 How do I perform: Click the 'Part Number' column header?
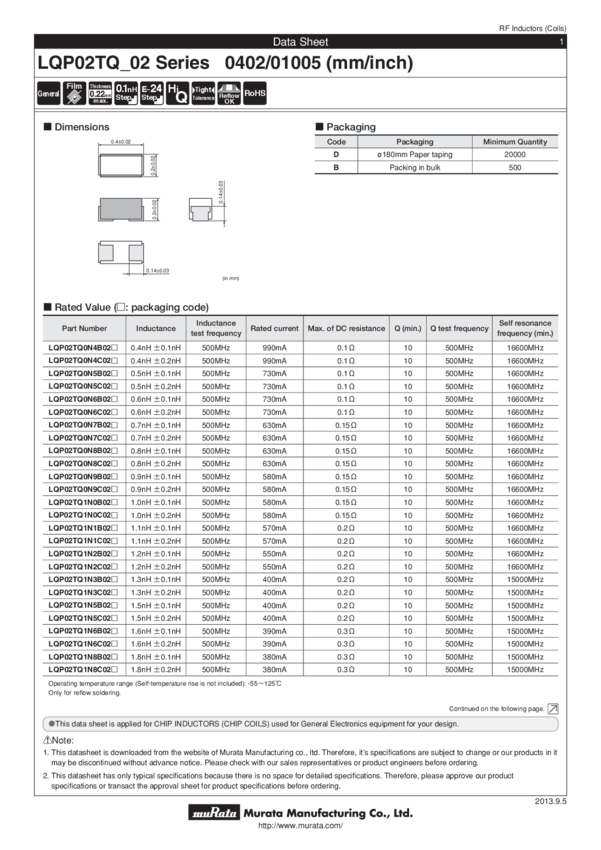coord(85,329)
